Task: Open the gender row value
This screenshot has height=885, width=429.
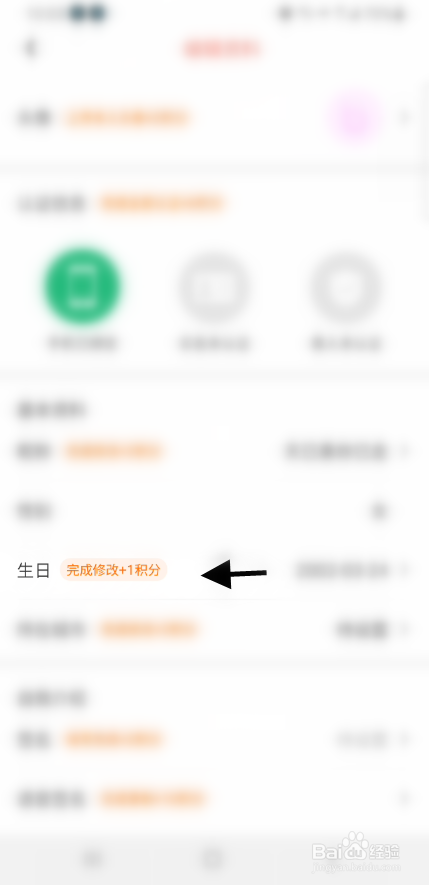Action: pos(379,511)
